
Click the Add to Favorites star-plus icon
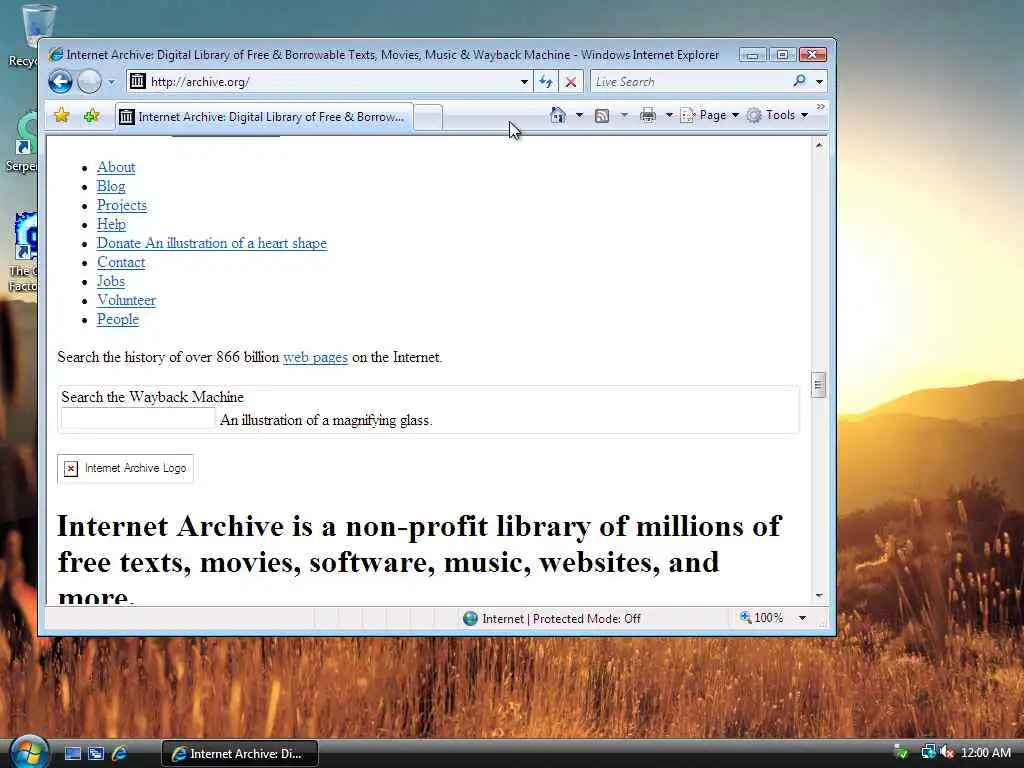pos(91,116)
